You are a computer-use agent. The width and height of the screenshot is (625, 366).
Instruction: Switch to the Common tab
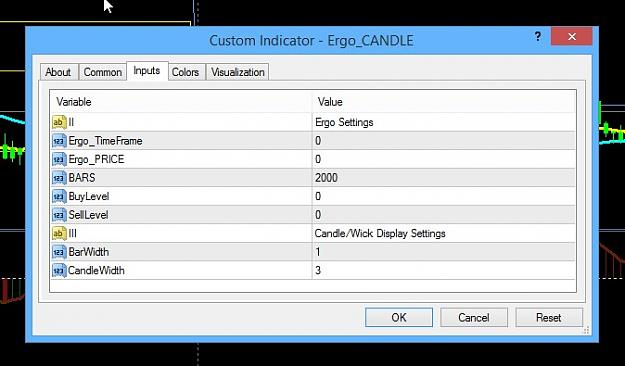tap(102, 72)
